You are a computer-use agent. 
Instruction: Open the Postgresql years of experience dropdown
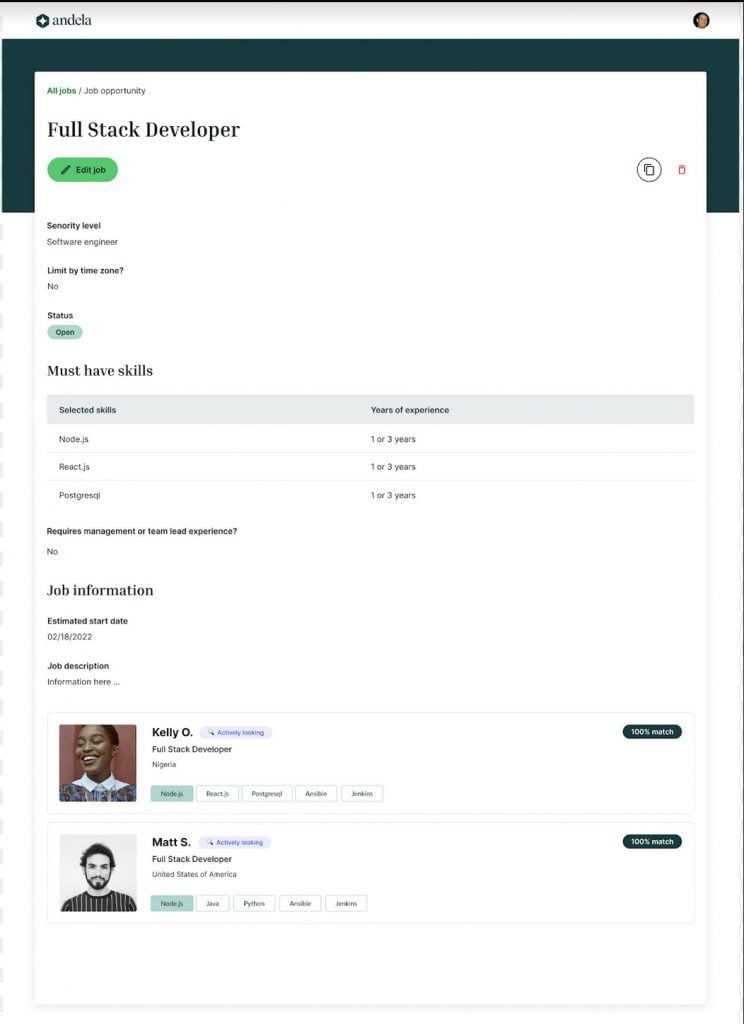[394, 494]
